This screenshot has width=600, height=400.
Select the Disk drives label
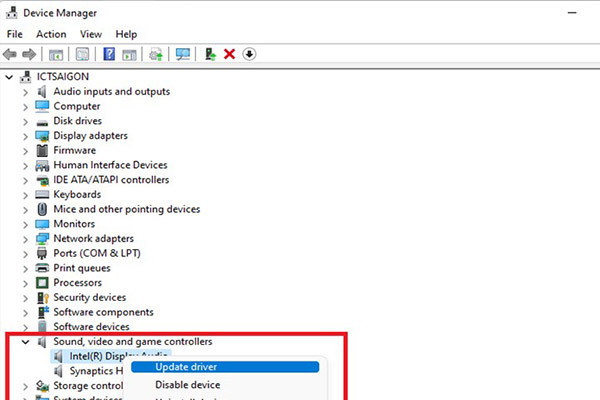pyautogui.click(x=77, y=121)
